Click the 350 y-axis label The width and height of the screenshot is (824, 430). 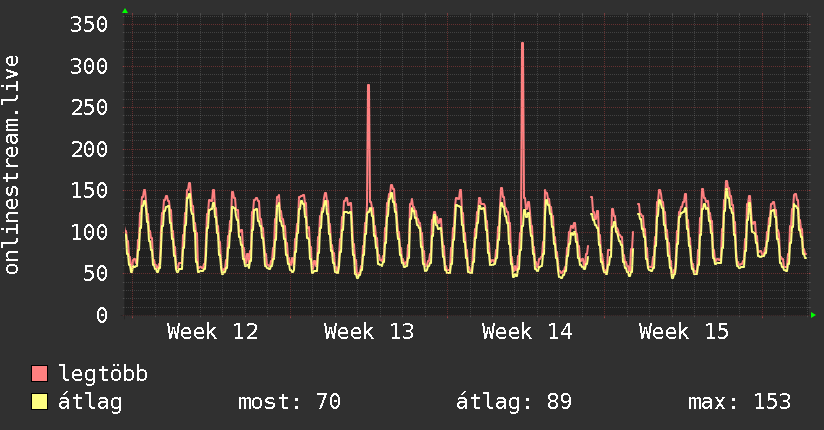(89, 24)
